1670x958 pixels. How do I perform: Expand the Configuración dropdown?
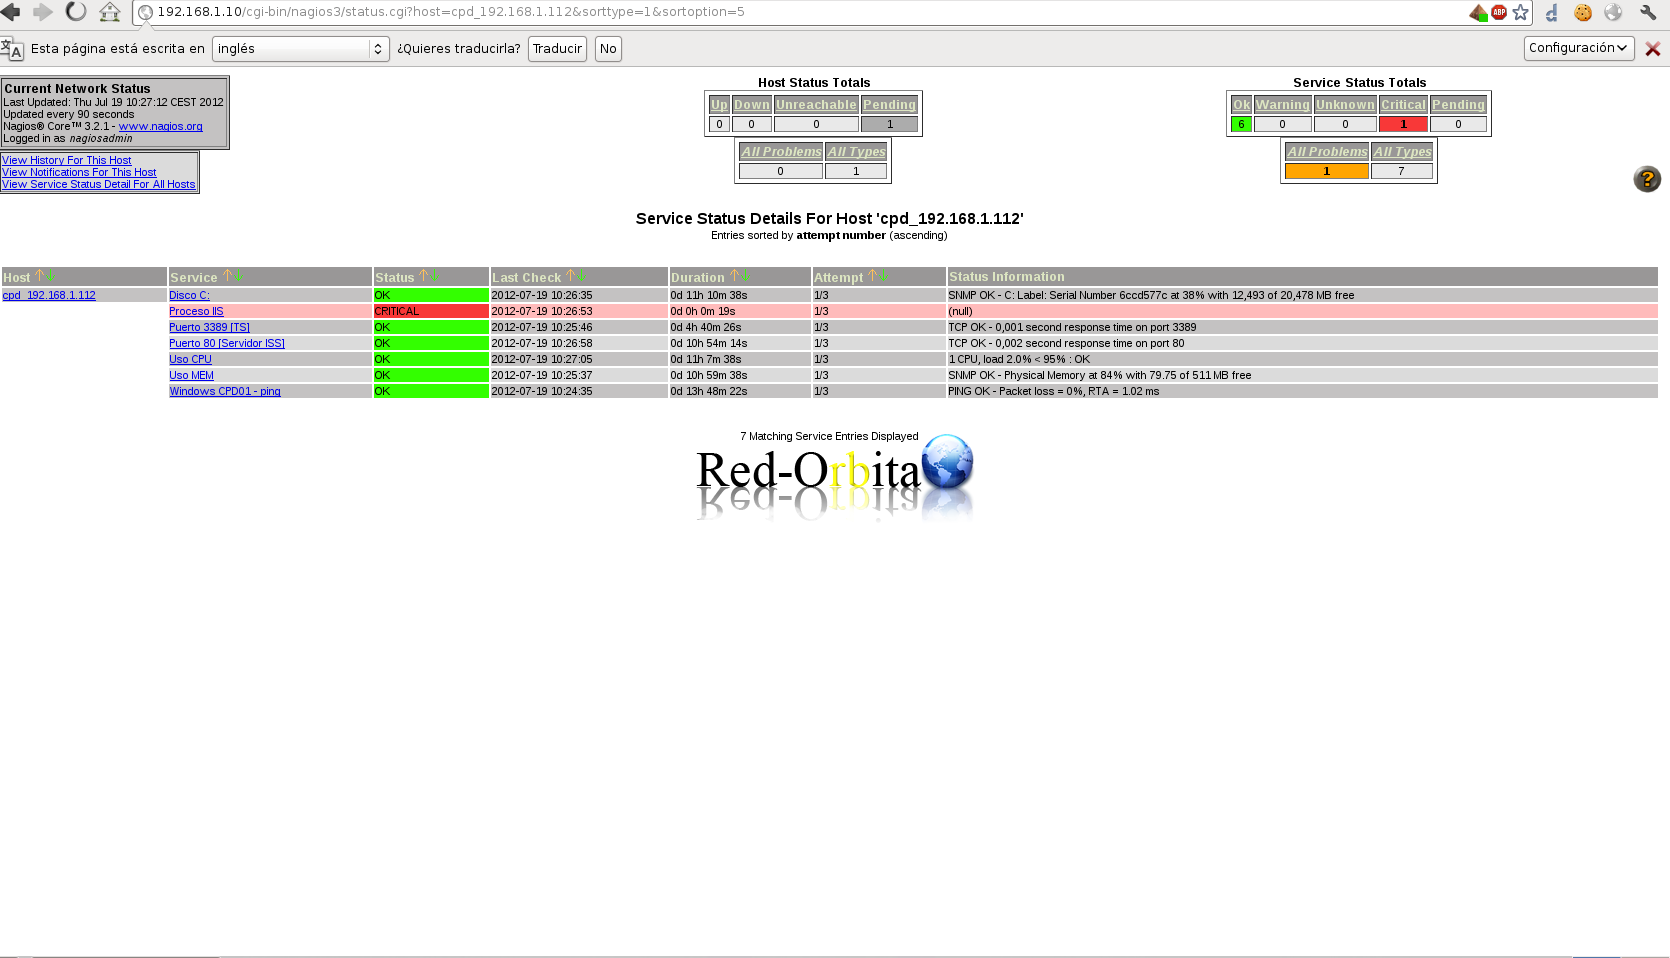[1578, 48]
